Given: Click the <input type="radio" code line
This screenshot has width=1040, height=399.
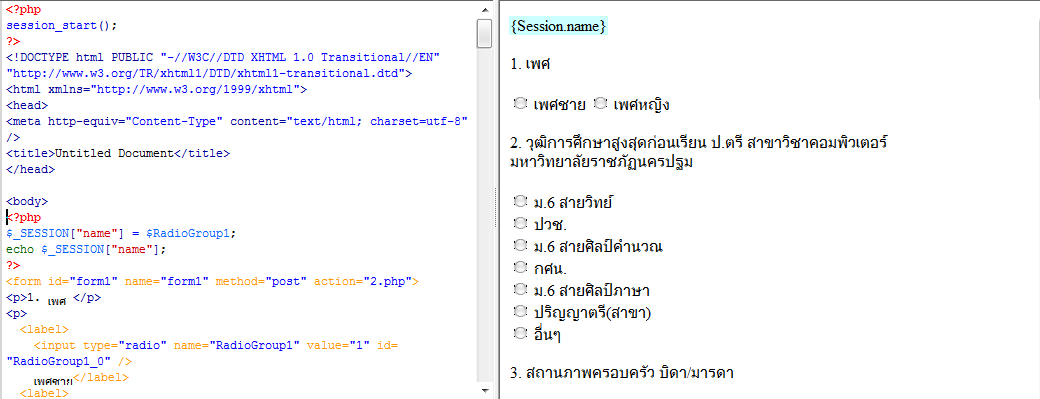Looking at the screenshot, I should click(216, 345).
